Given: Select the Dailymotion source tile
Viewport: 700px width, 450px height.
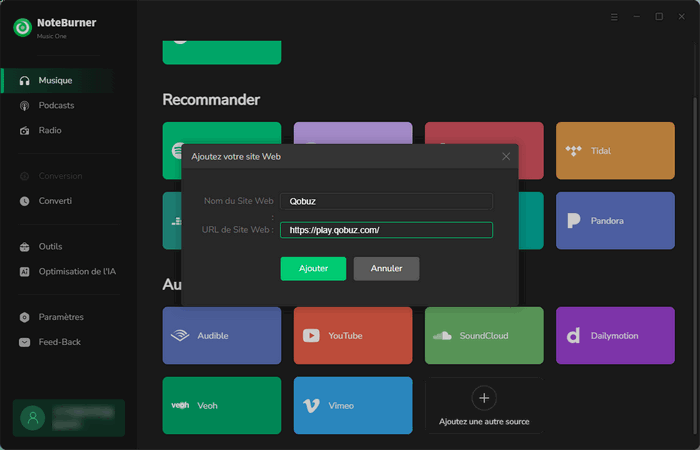Looking at the screenshot, I should click(x=615, y=336).
